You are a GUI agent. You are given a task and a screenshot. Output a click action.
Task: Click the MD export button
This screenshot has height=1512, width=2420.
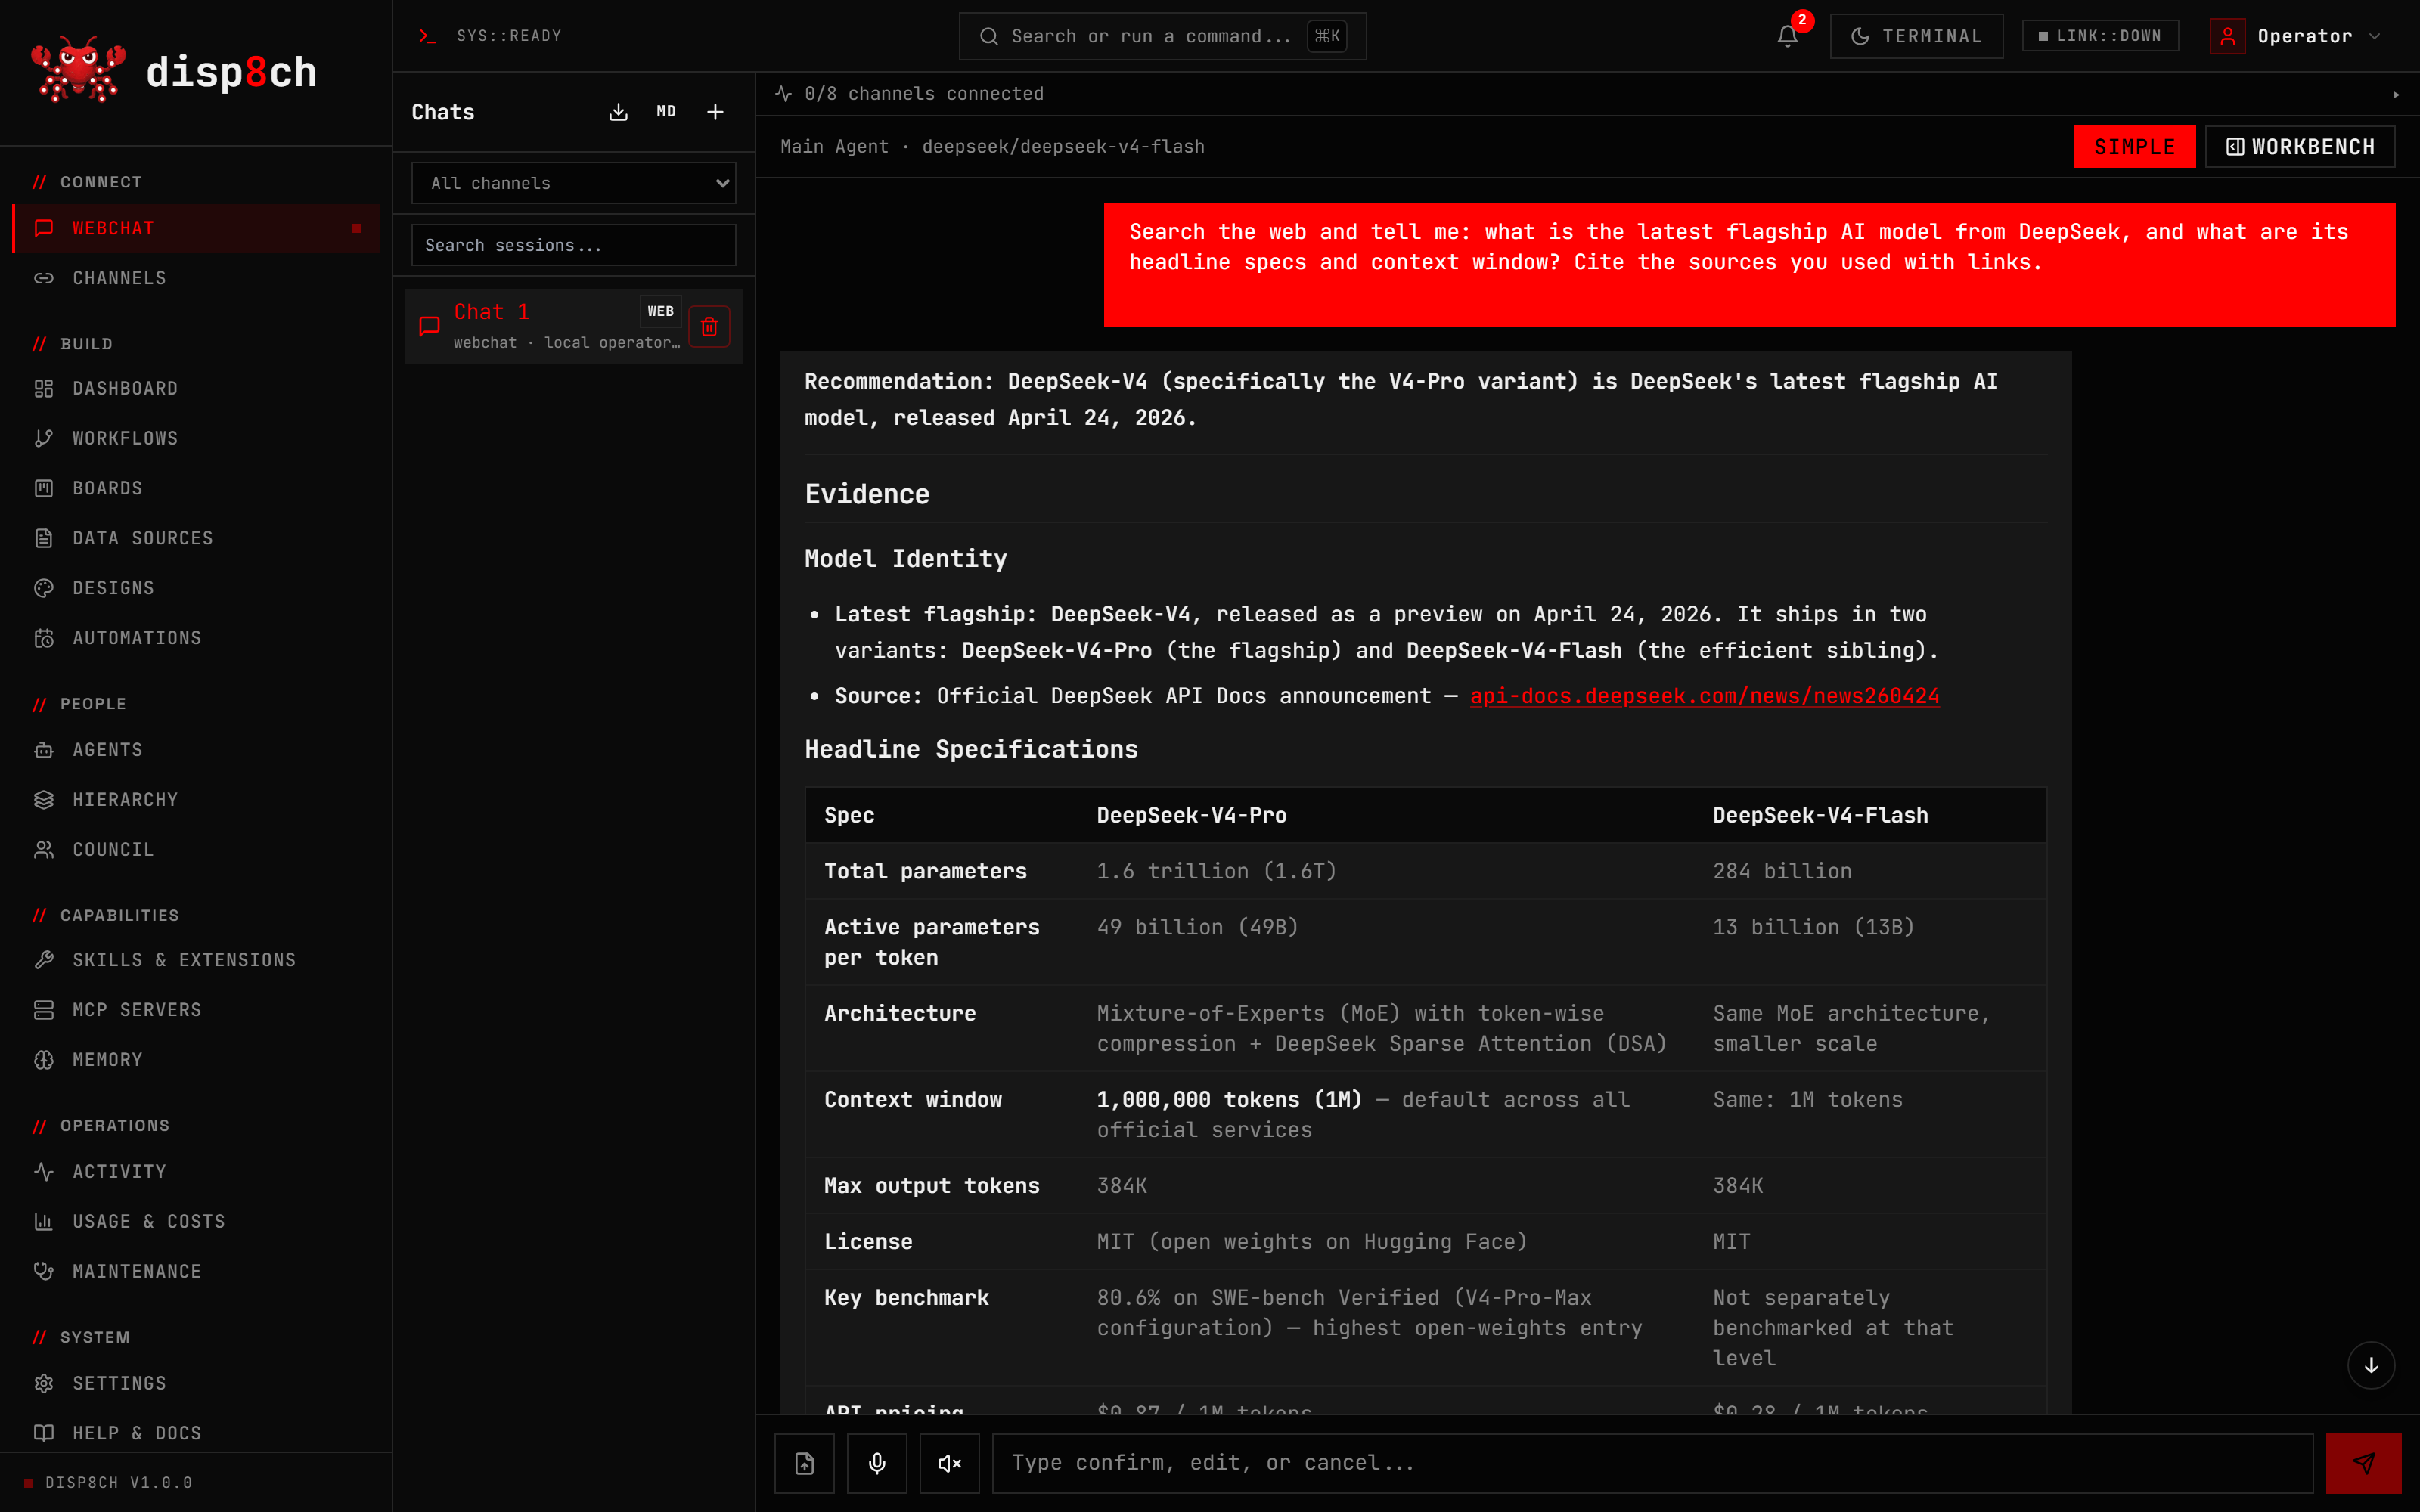[666, 112]
